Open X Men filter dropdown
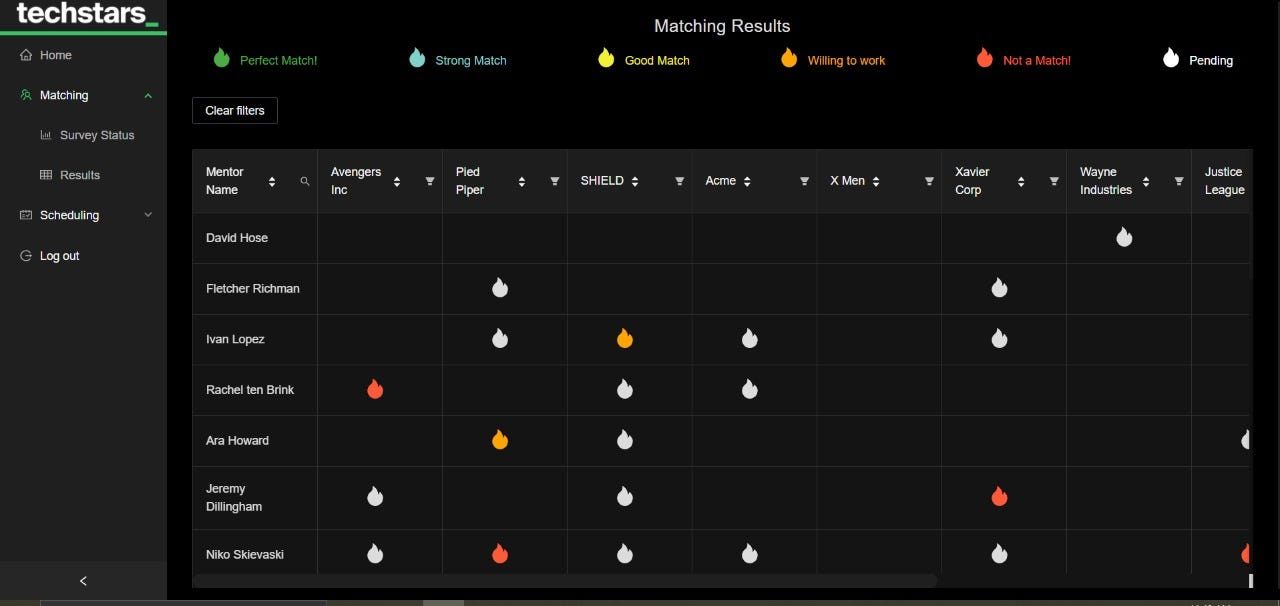Viewport: 1280px width, 606px height. coord(930,181)
